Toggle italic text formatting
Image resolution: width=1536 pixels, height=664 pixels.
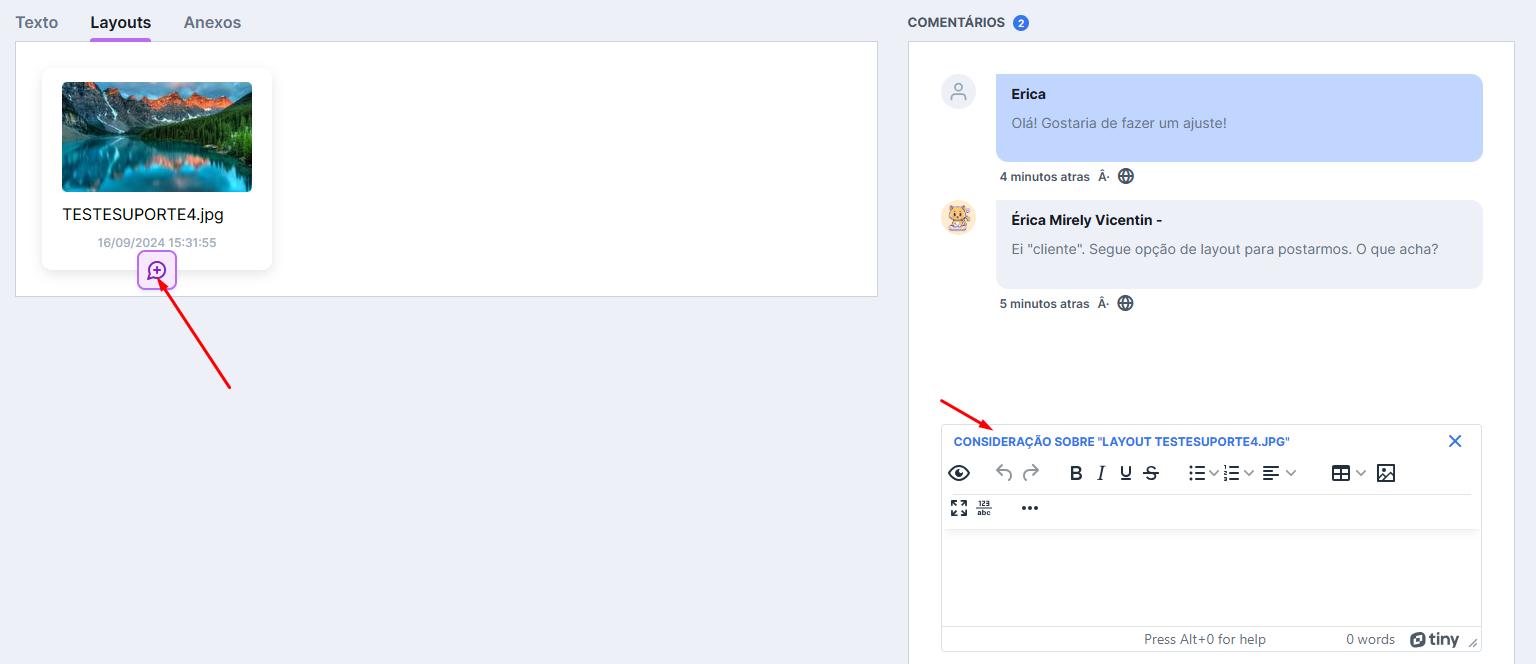(x=1101, y=473)
